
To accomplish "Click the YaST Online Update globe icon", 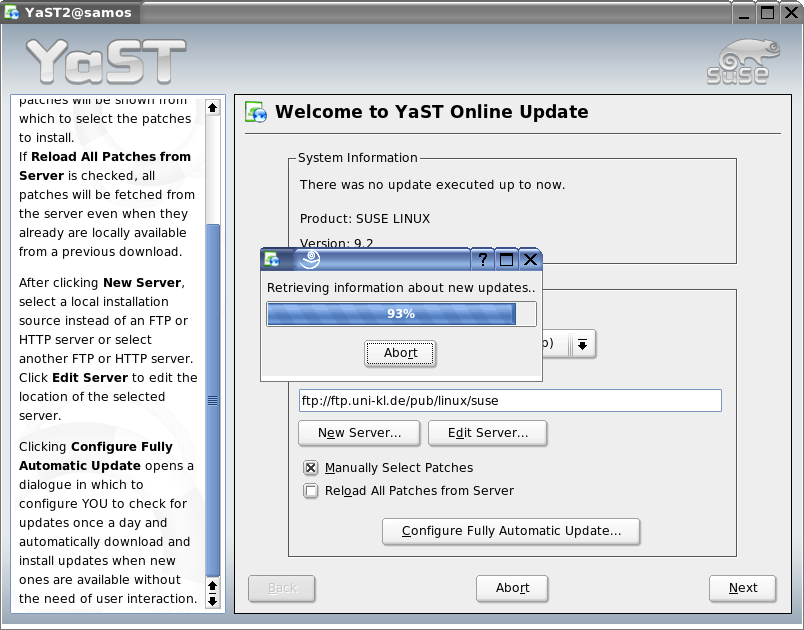I will point(256,112).
